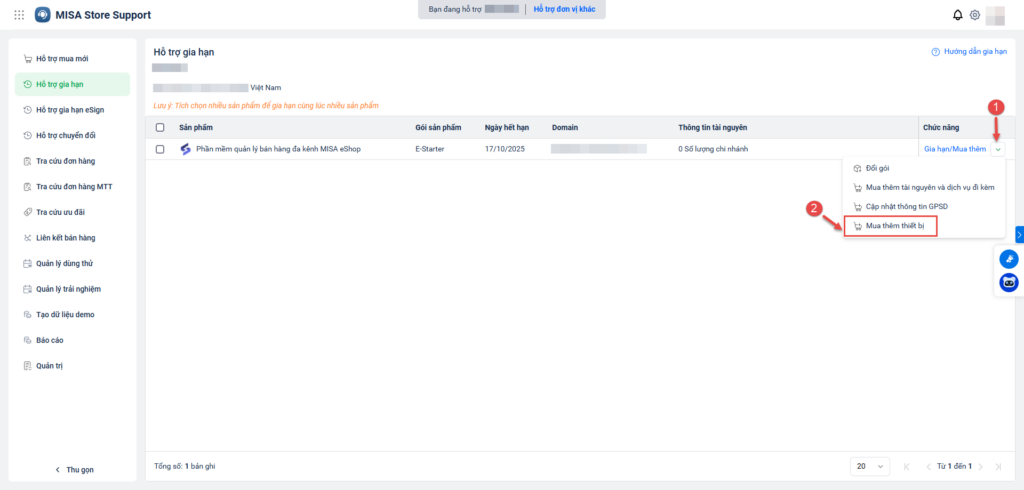Click the 0 Số lượng chi nhánh cell
This screenshot has width=1024, height=490.
click(713, 149)
